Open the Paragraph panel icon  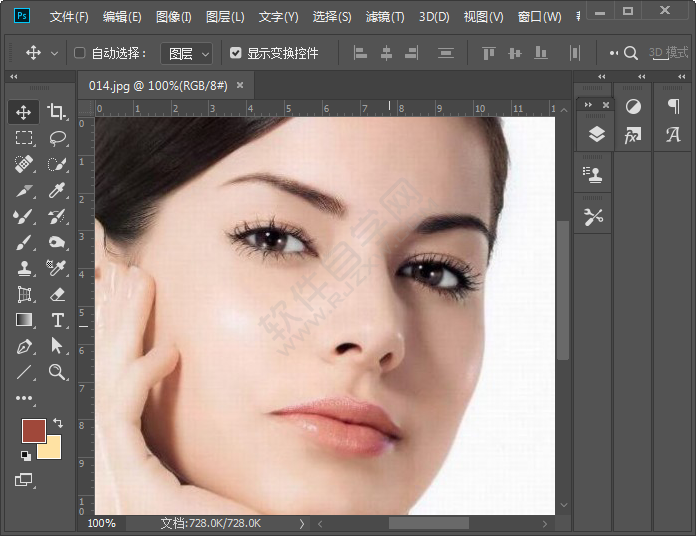pos(673,106)
